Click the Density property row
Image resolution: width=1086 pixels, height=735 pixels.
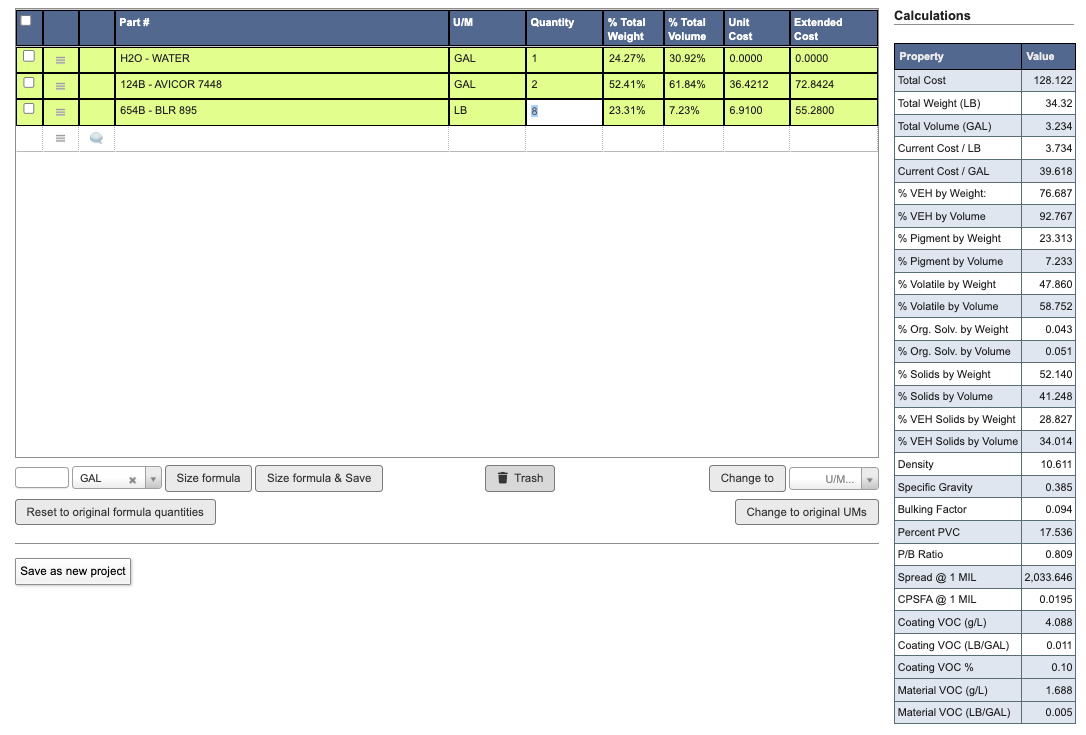click(x=984, y=464)
